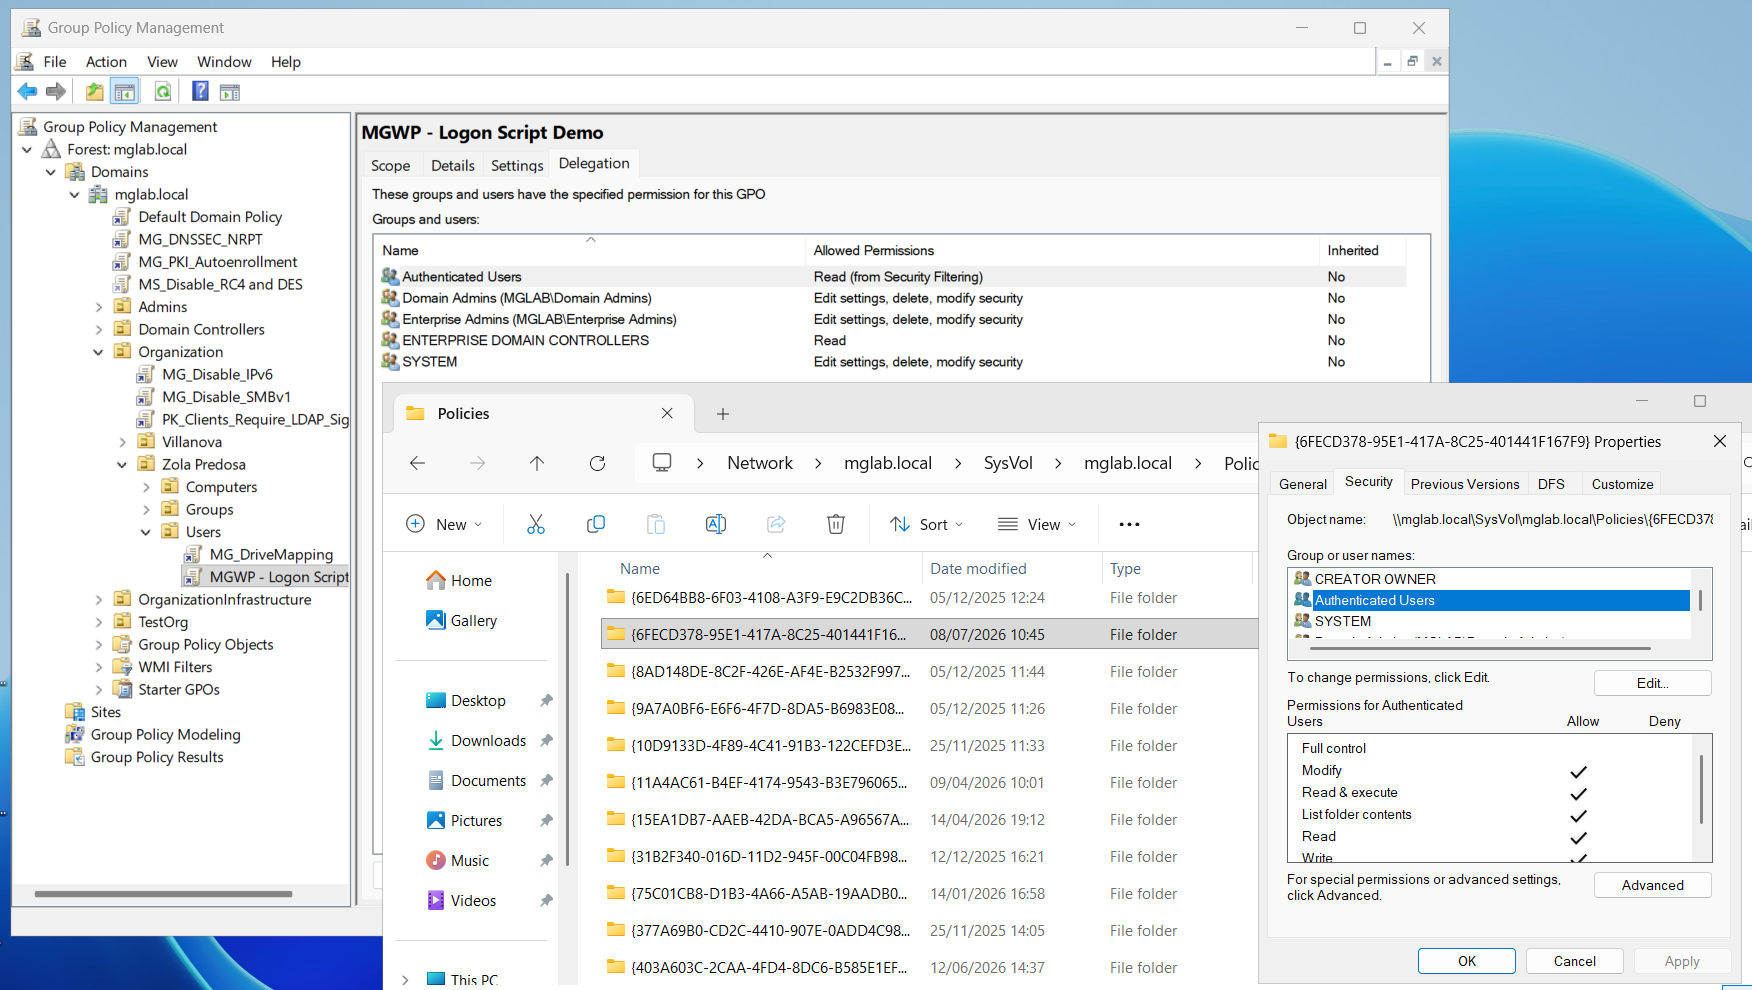The height and width of the screenshot is (990, 1752).
Task: Expand the Computers OU under Zola Predosa
Action: (x=146, y=487)
